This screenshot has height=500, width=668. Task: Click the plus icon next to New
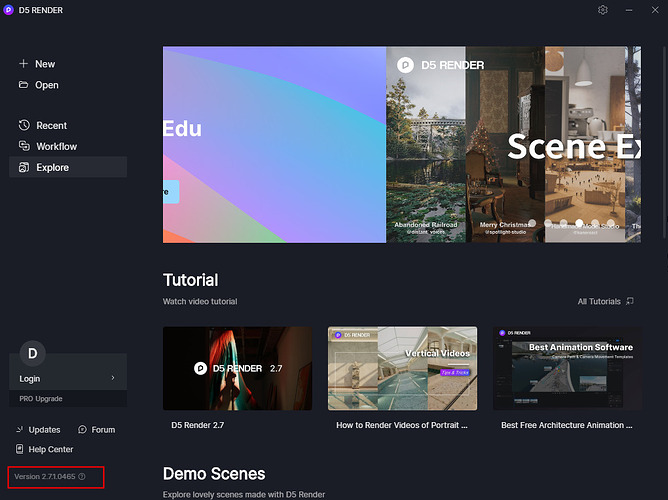[x=23, y=64]
